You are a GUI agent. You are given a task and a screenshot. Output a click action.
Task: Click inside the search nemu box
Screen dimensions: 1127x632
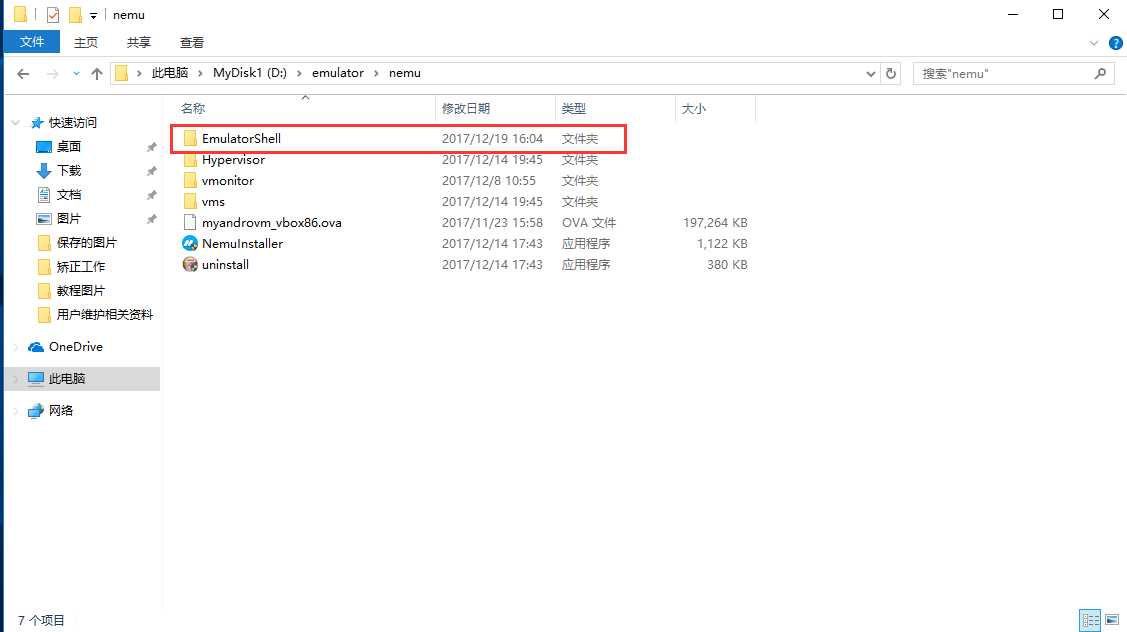[x=1000, y=73]
